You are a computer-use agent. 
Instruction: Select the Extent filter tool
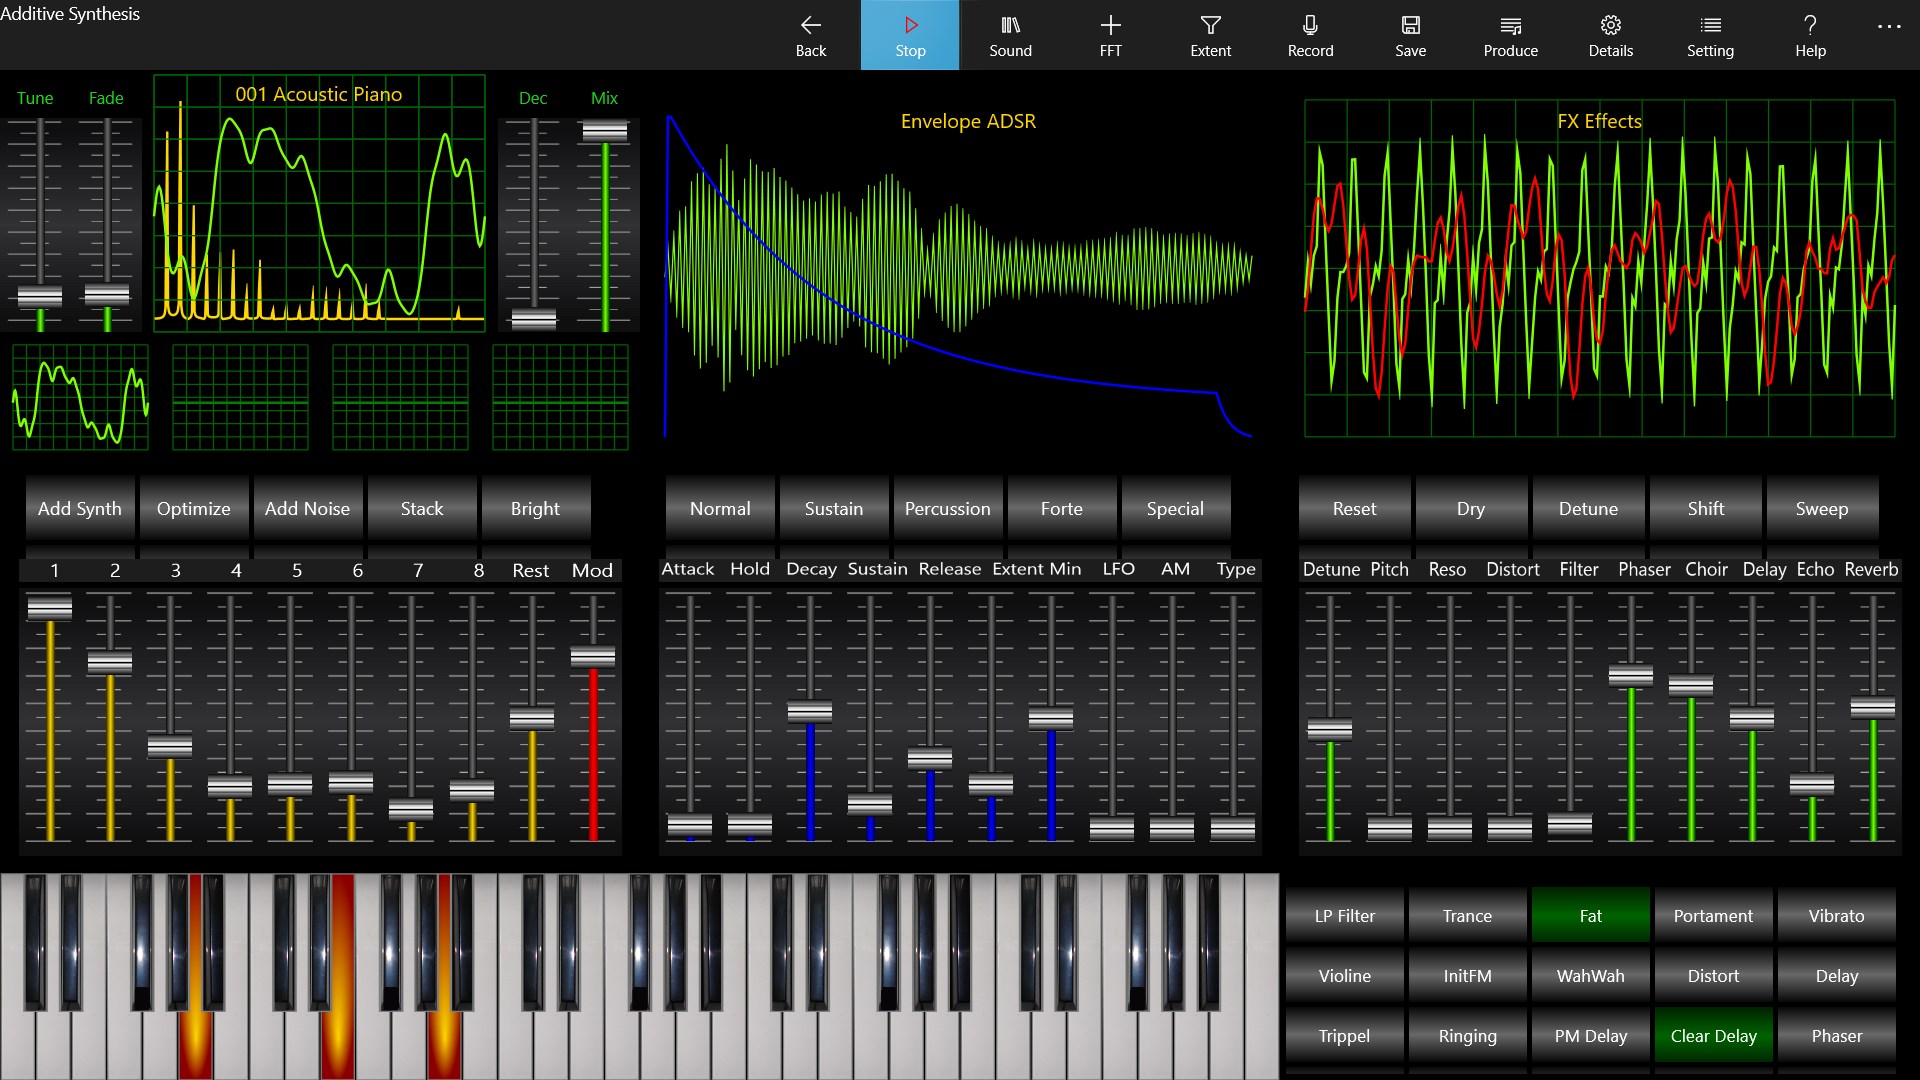[1210, 35]
